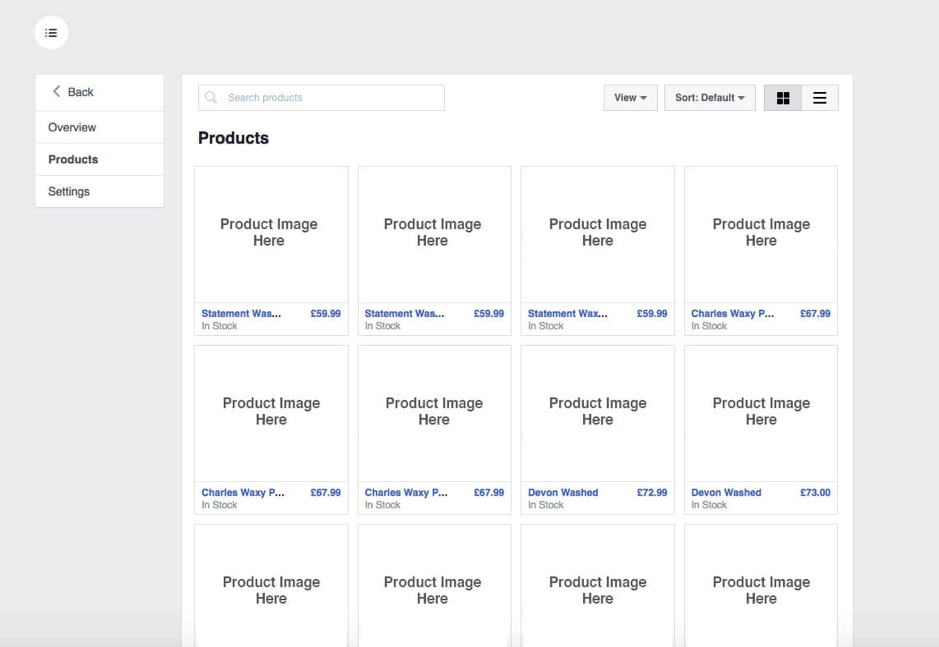Open the first Statement Was... product link
The height and width of the screenshot is (647, 939).
[241, 313]
